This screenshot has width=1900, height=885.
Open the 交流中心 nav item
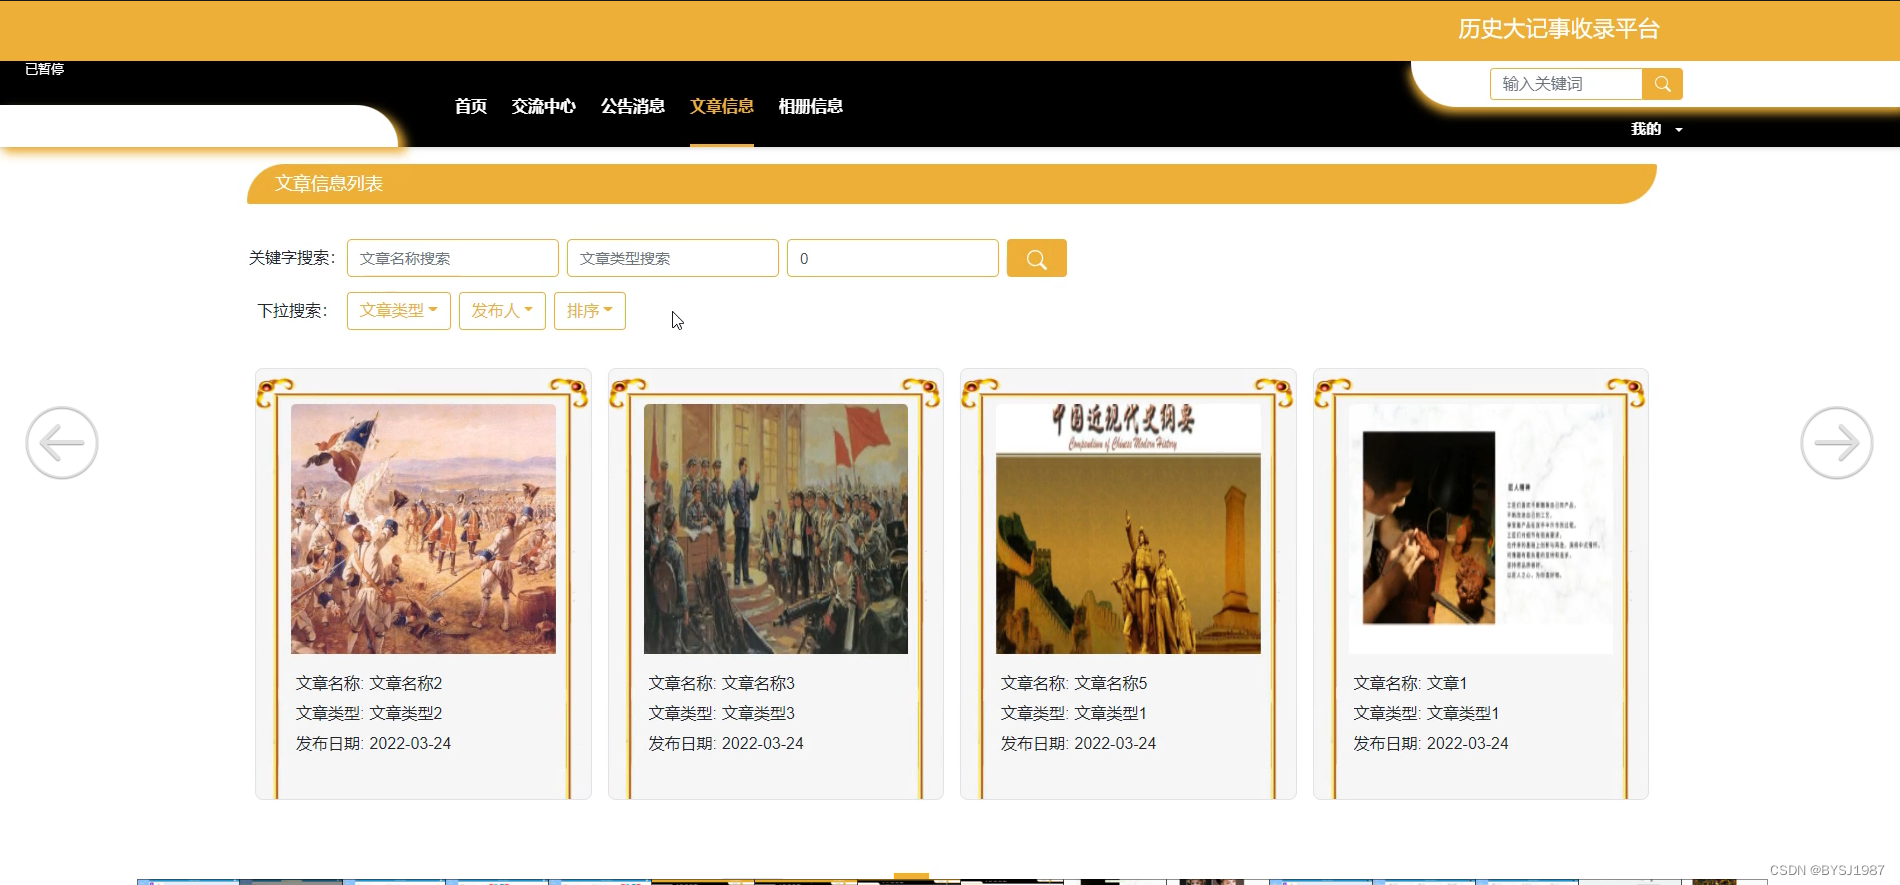tap(544, 106)
